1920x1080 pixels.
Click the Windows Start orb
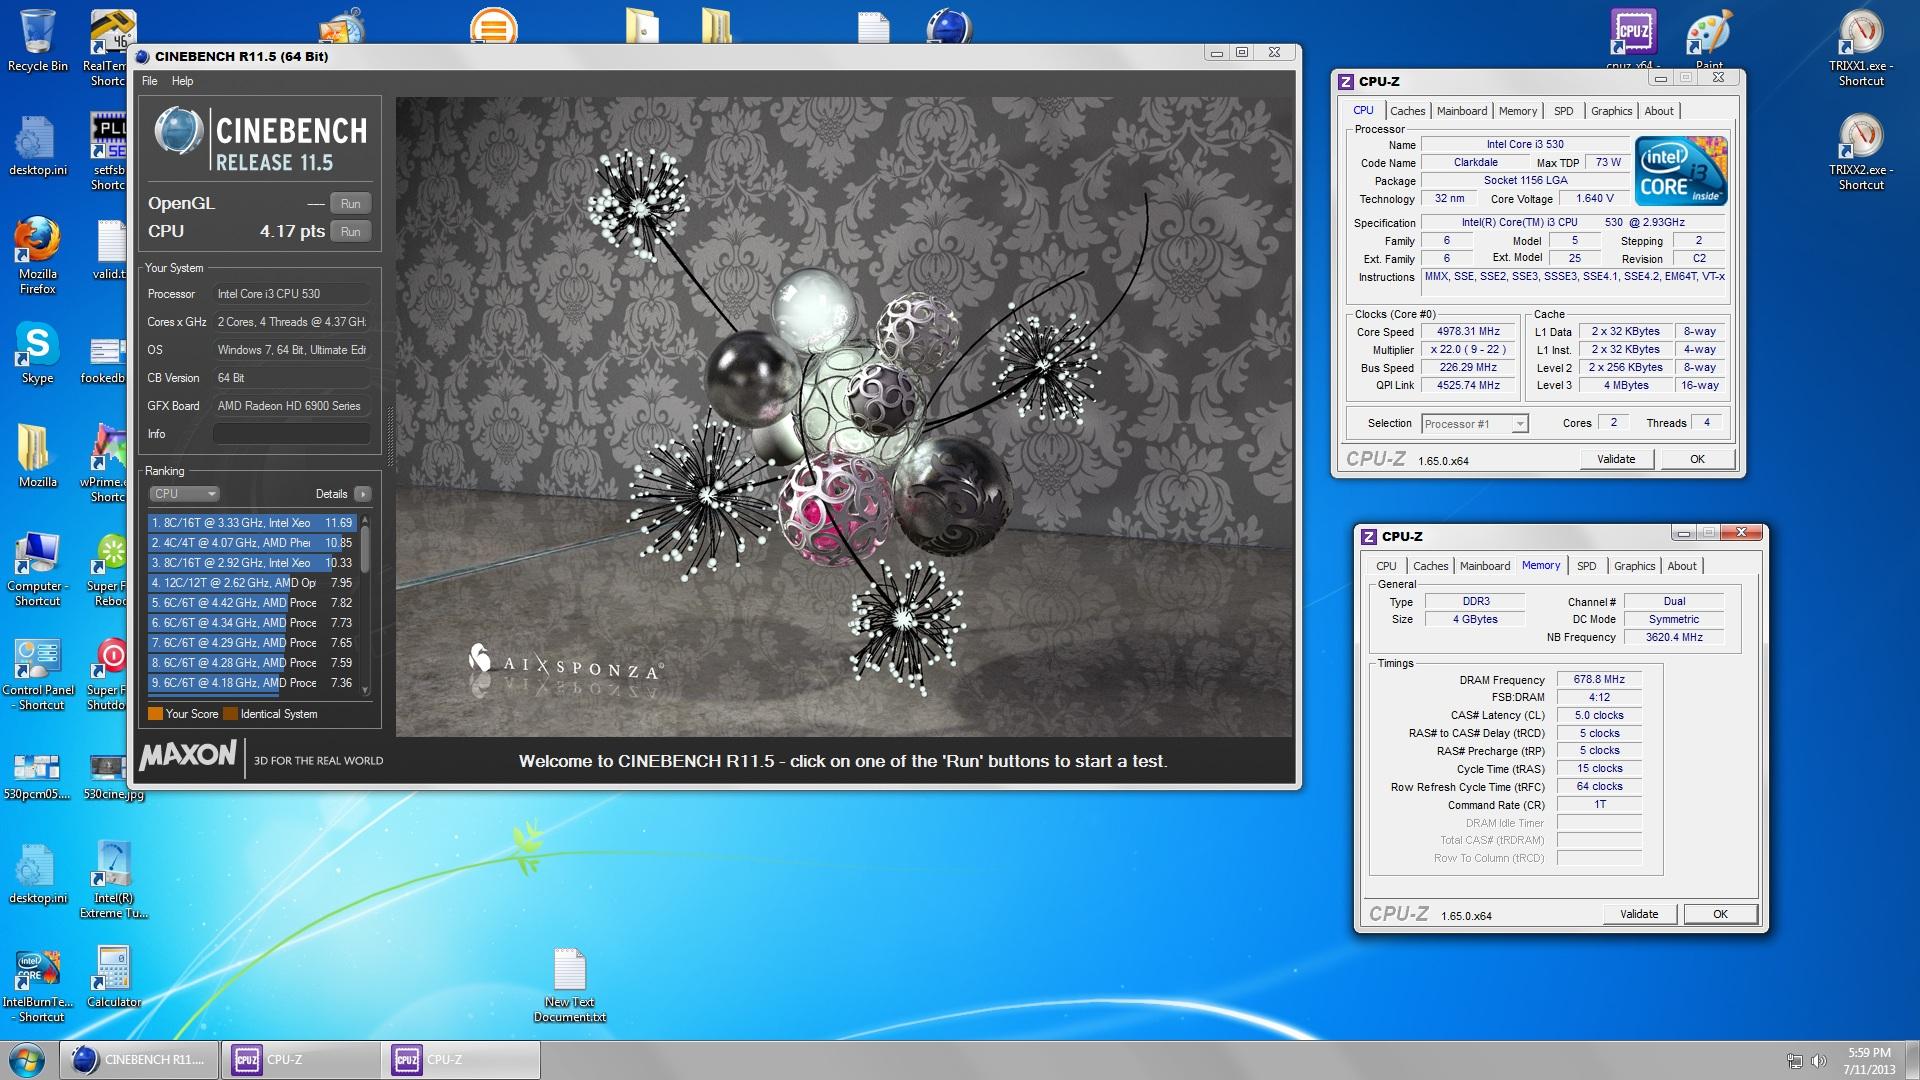(x=27, y=1060)
